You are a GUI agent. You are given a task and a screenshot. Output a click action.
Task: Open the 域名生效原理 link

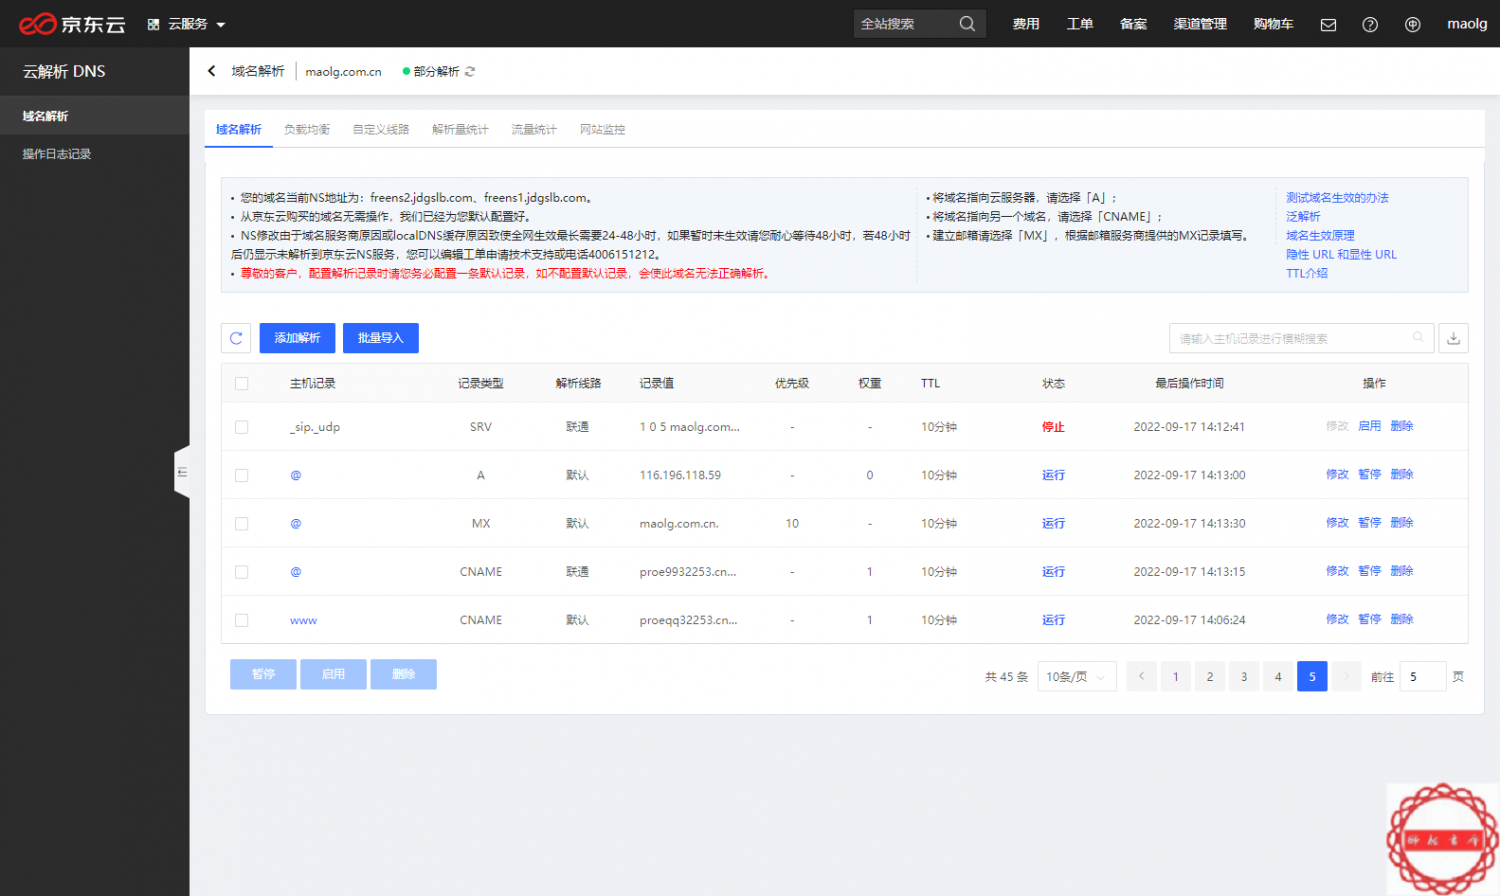click(1320, 236)
